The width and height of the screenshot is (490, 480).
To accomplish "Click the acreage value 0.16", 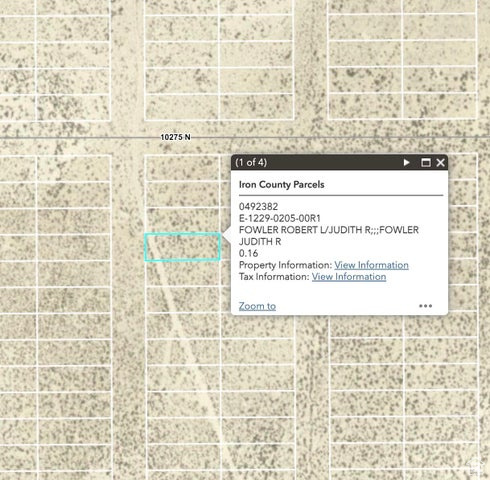I will 248,253.
